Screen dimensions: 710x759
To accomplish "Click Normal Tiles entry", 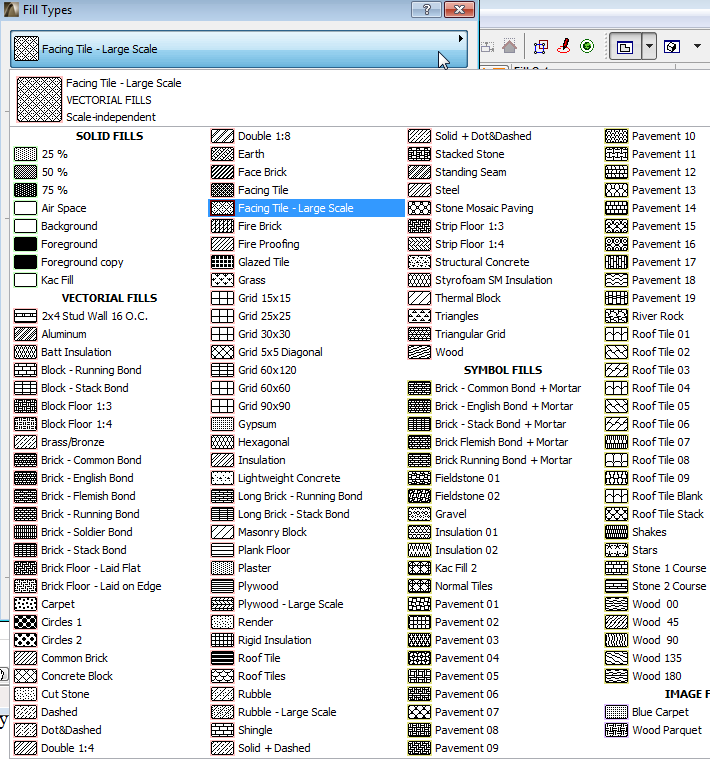I will [464, 586].
